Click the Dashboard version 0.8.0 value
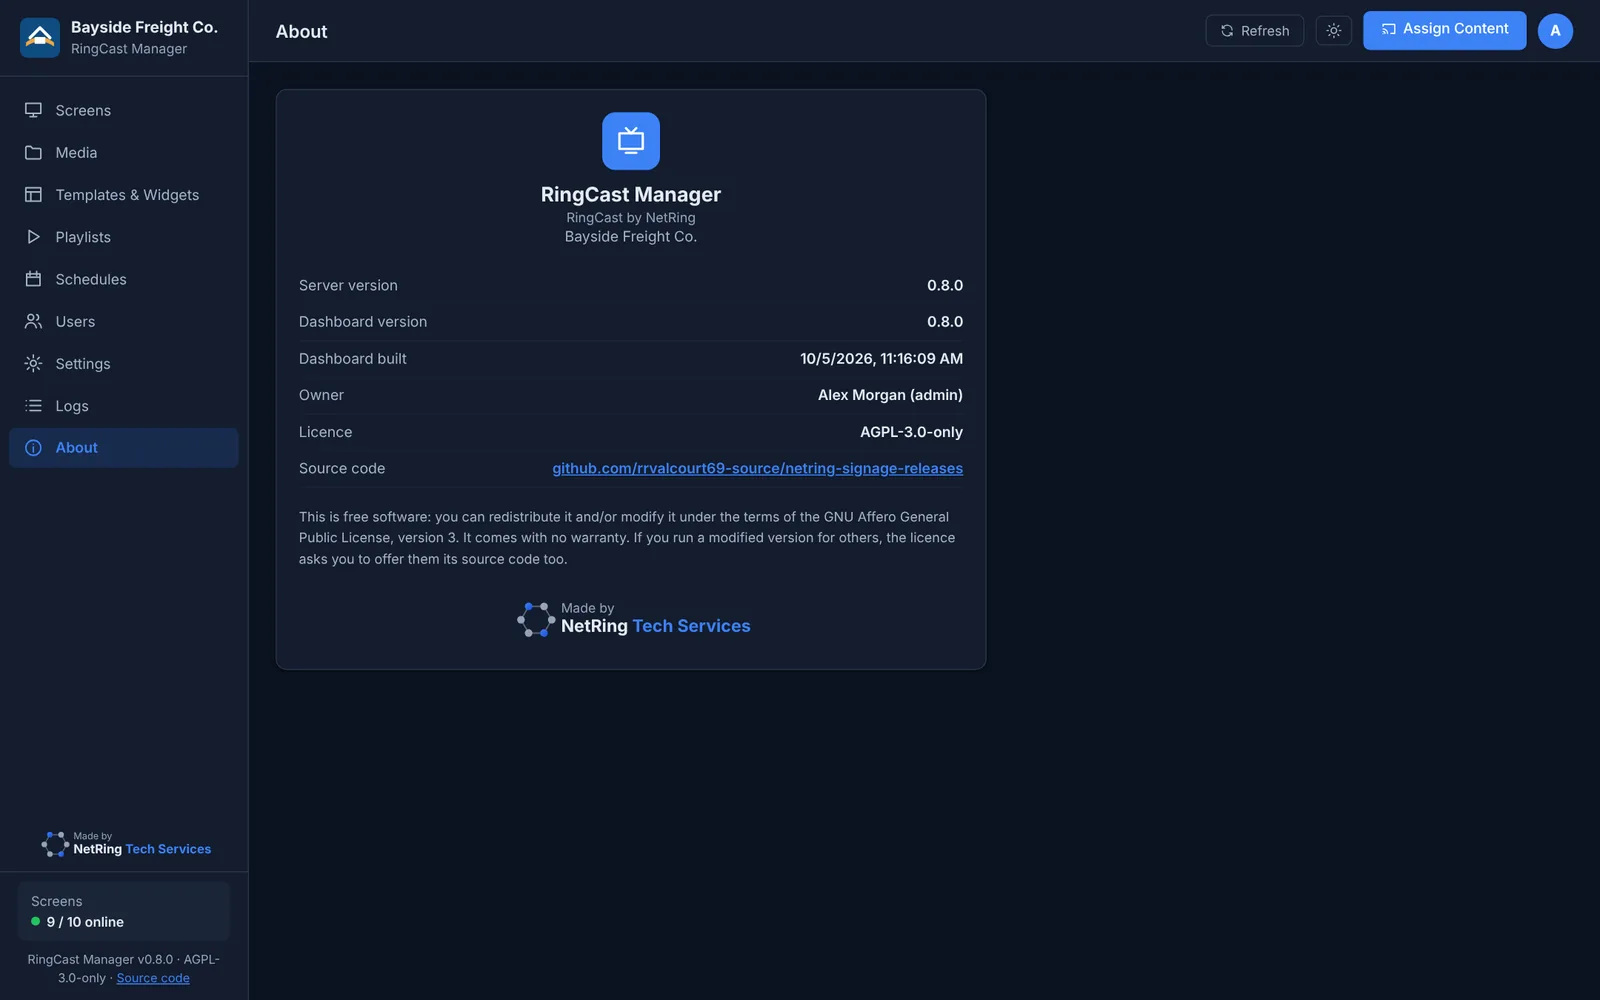Screen dimensions: 1600x1000 [945, 321]
